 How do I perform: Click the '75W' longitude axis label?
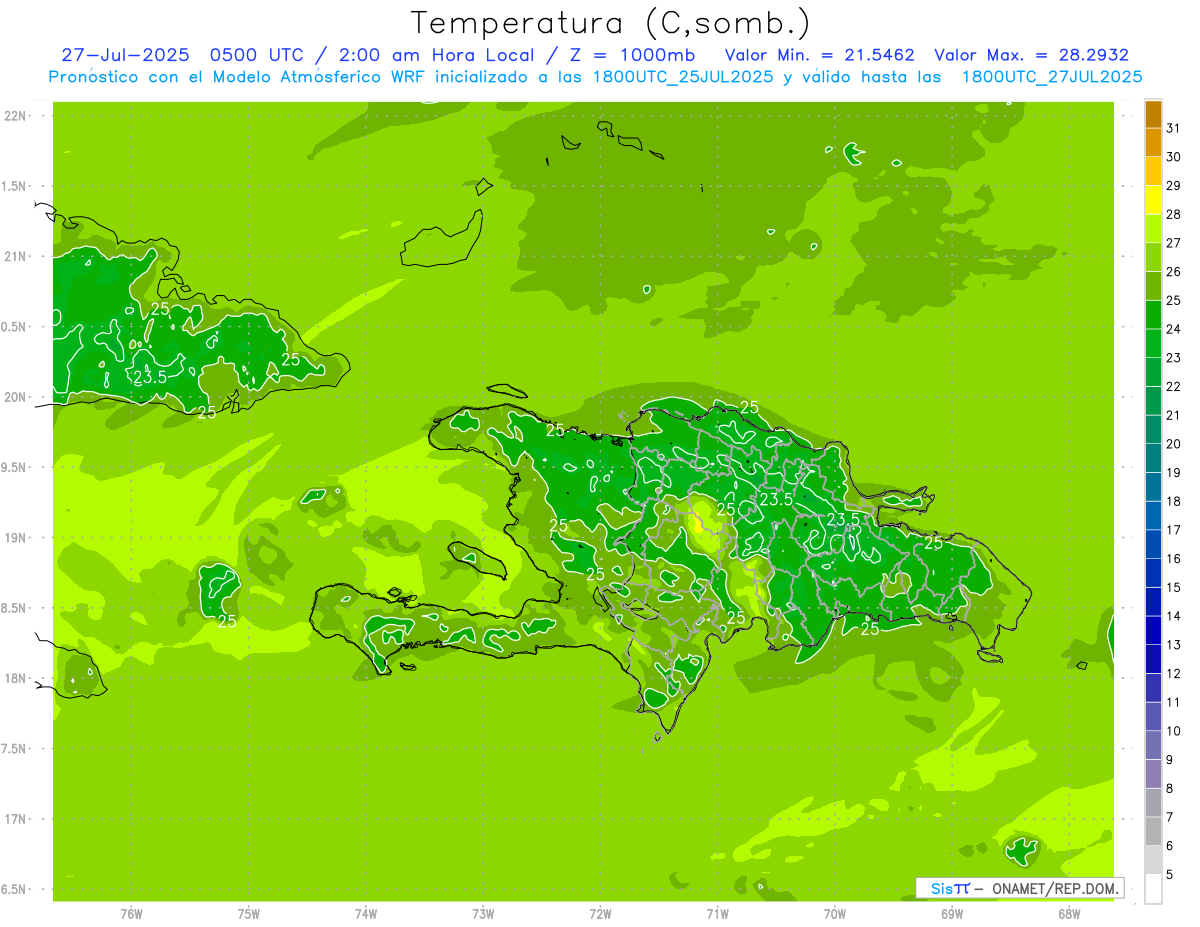[249, 914]
